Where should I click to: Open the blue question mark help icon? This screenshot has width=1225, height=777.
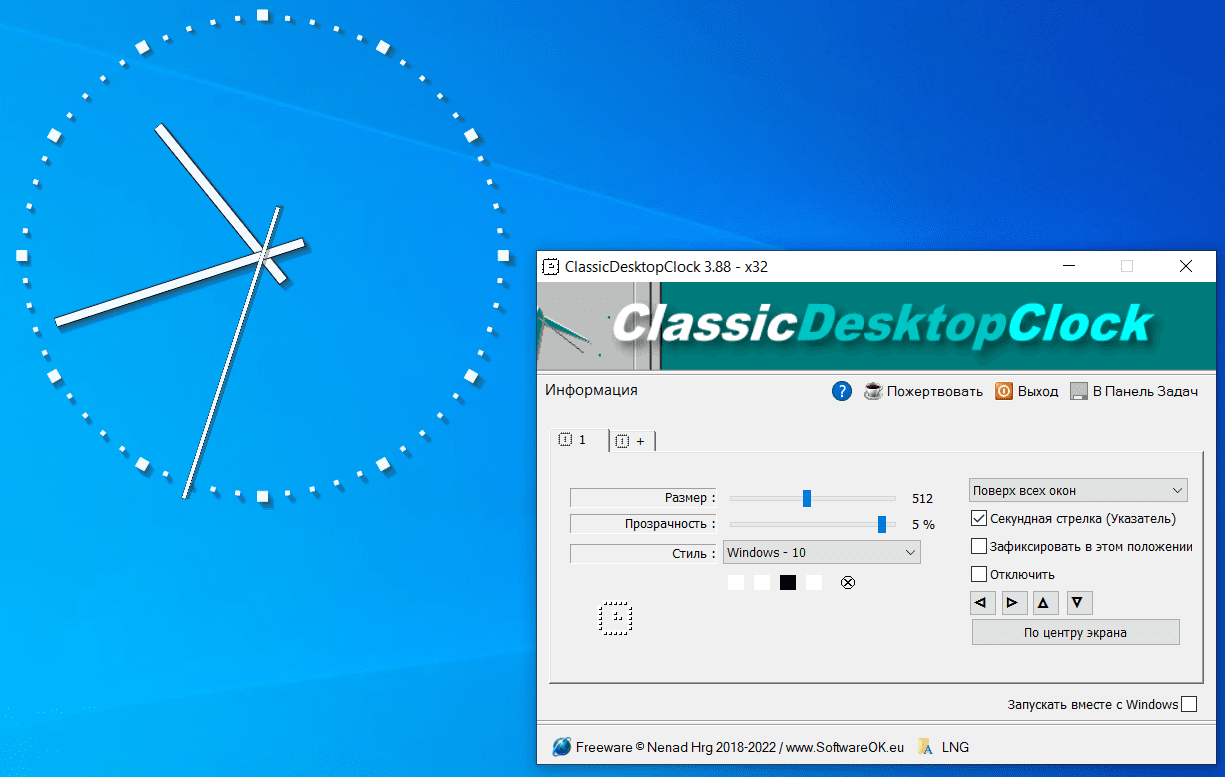click(x=842, y=391)
